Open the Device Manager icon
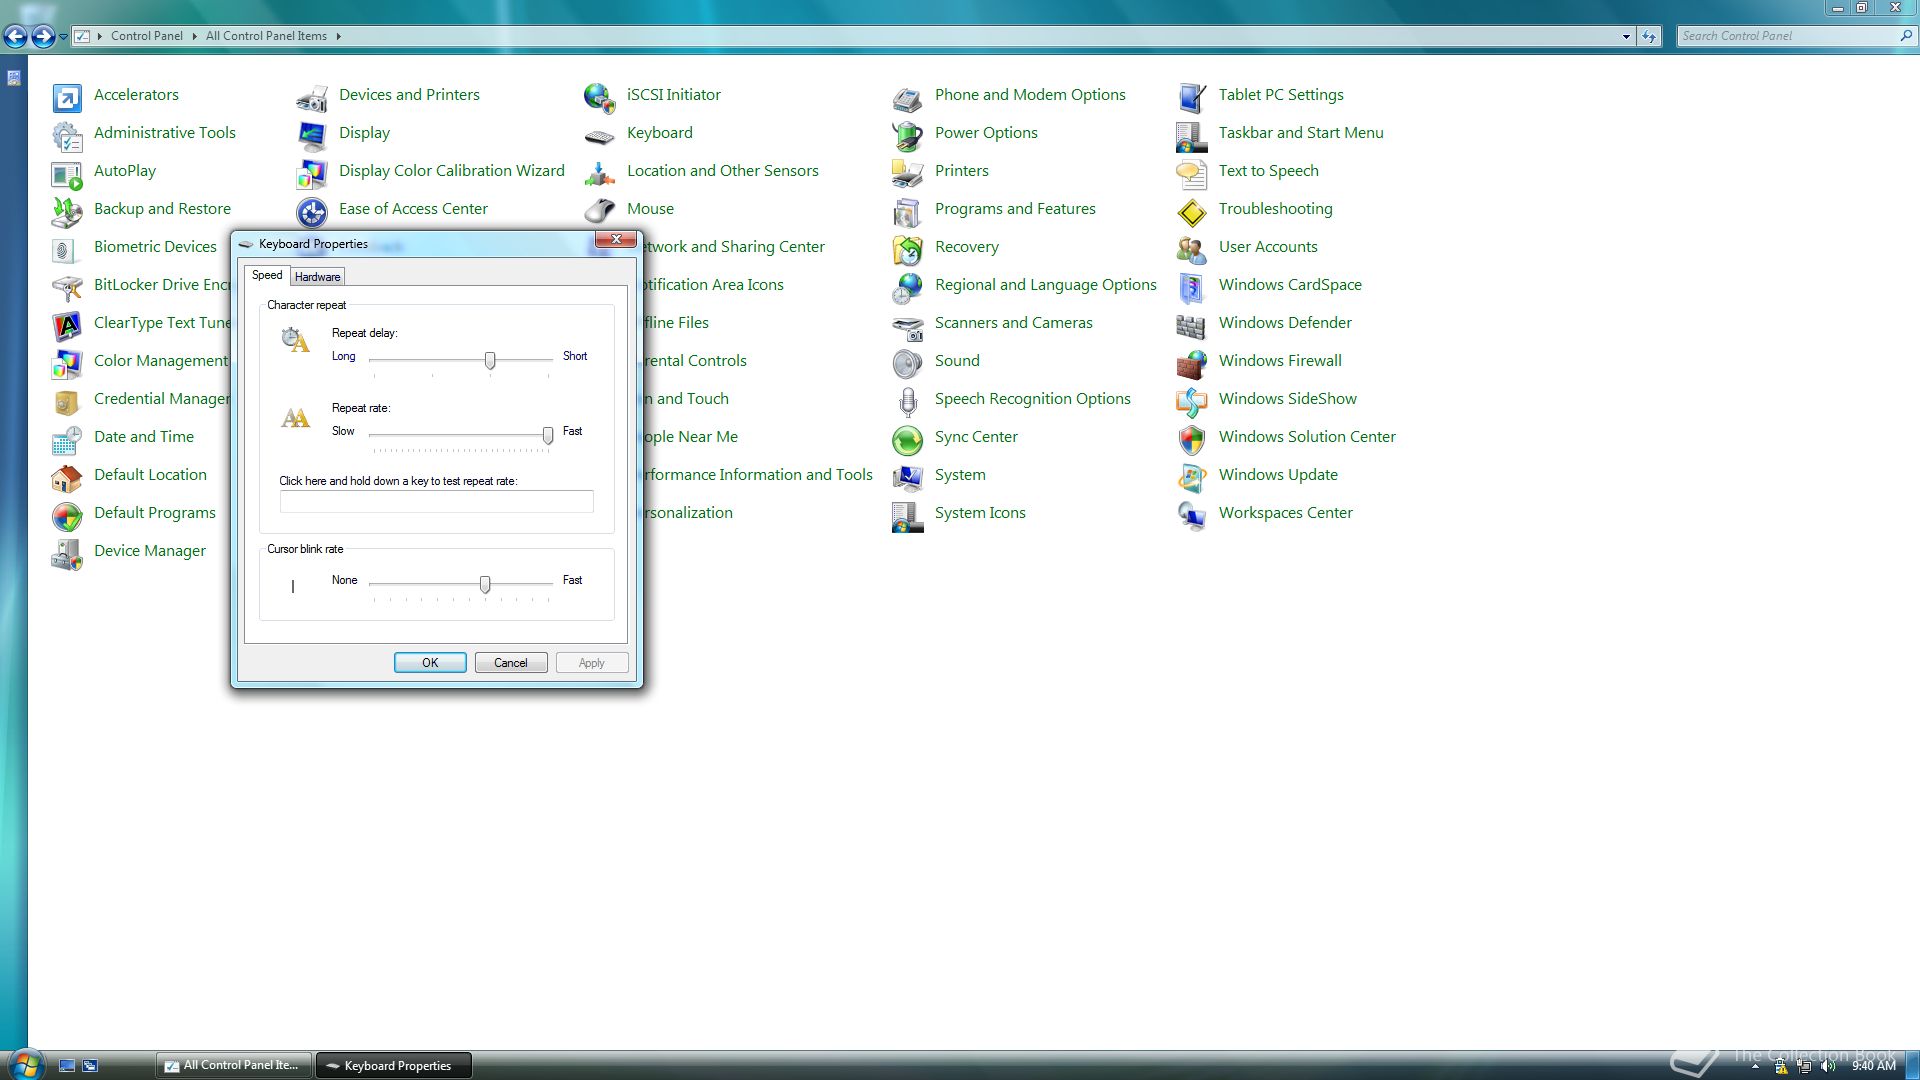The width and height of the screenshot is (1920, 1080). (67, 553)
